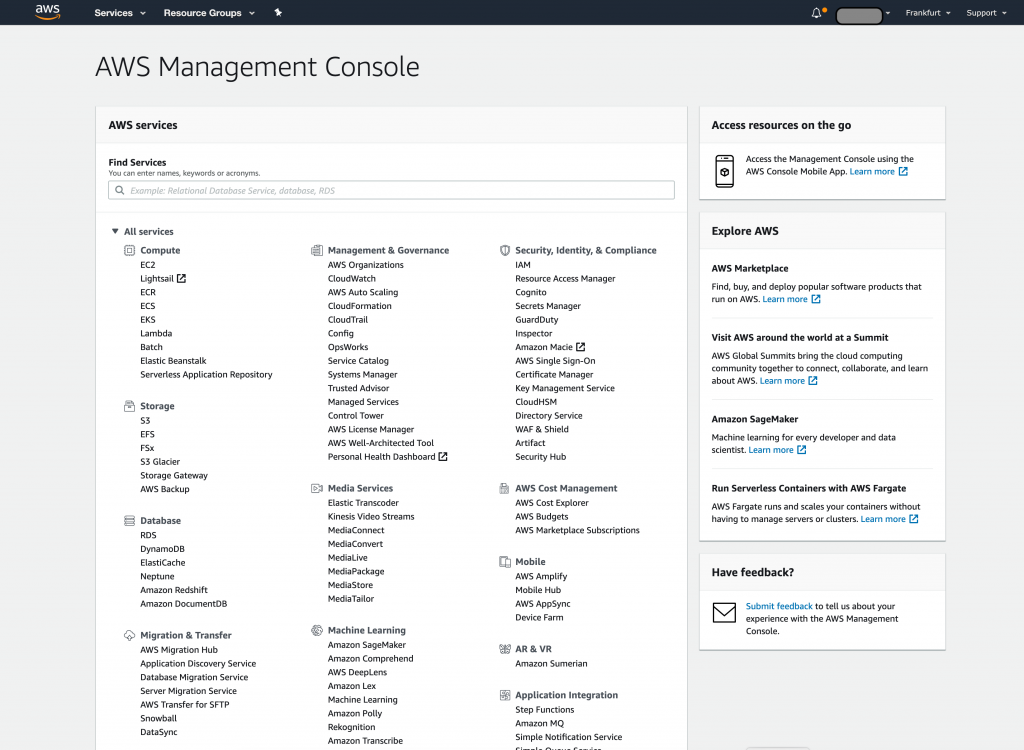Open the Services dropdown menu
1024x750 pixels.
120,13
